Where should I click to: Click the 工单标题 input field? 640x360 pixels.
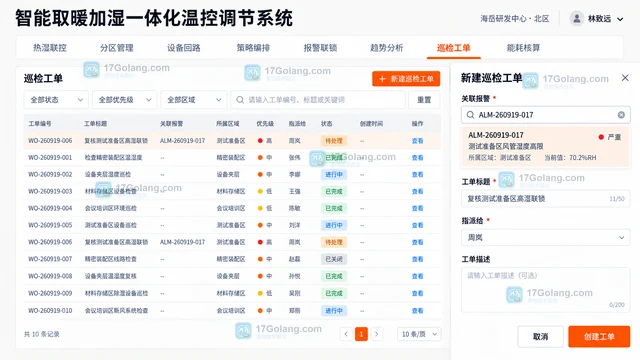[546, 199]
